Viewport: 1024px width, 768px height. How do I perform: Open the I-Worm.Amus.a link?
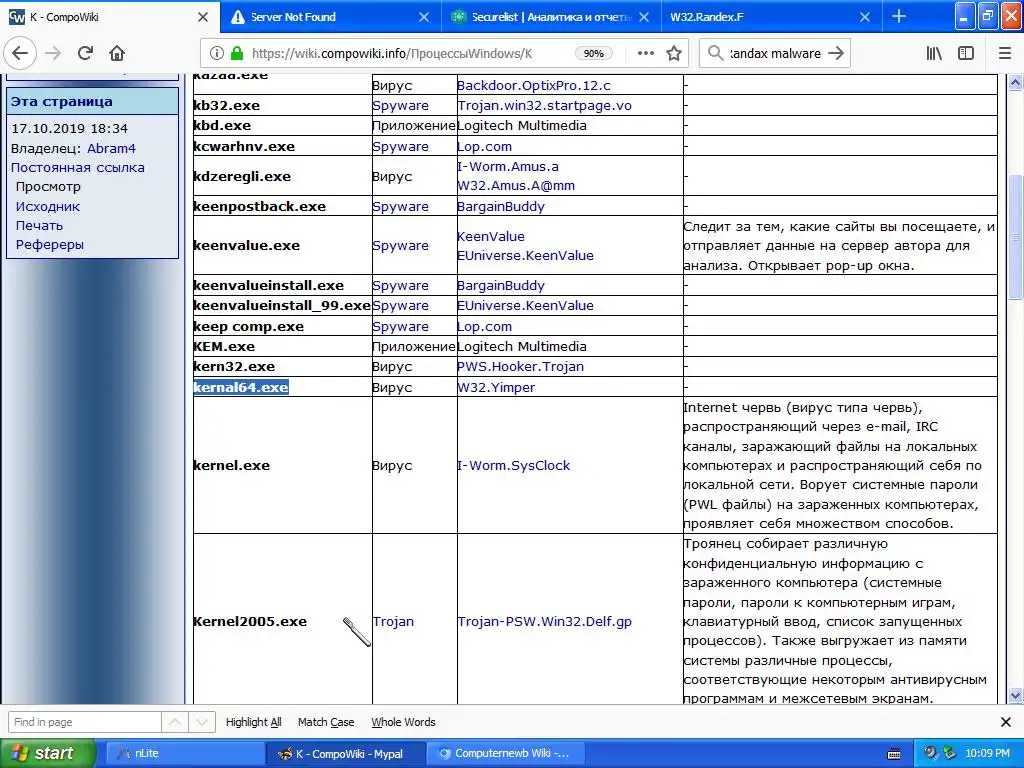point(507,166)
